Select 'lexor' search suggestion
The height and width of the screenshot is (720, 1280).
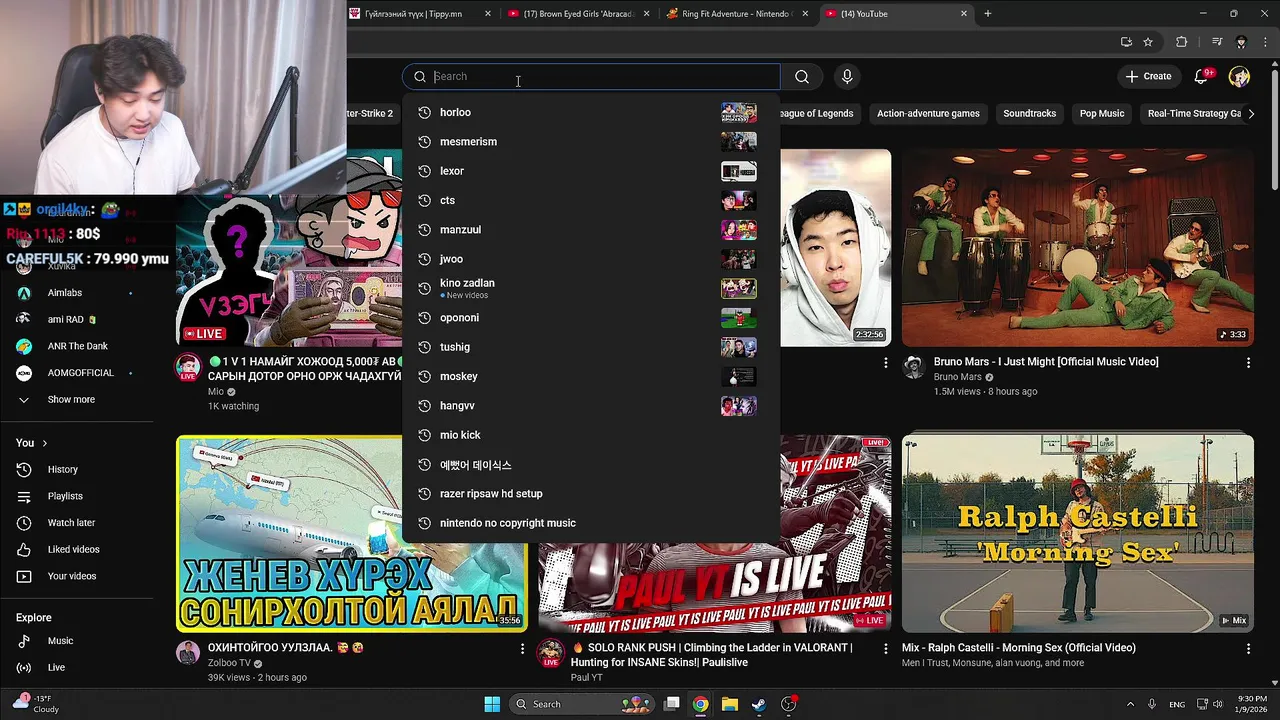[x=591, y=171]
